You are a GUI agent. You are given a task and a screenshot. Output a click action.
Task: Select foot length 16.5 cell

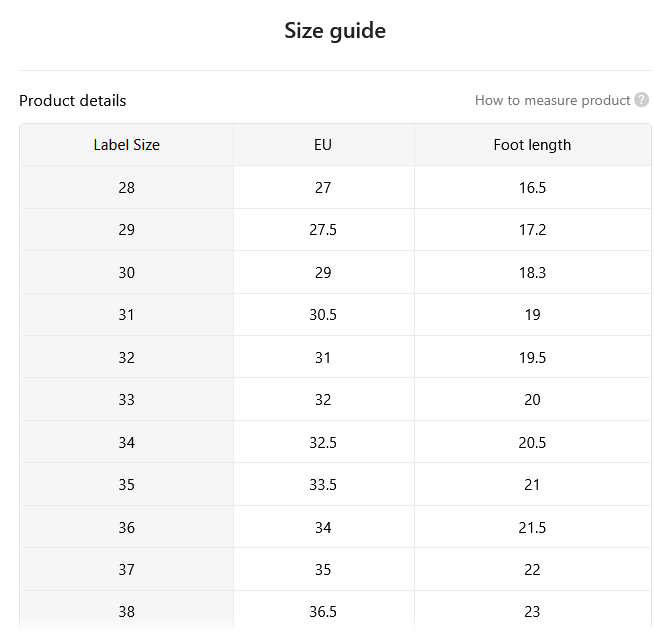coord(532,187)
